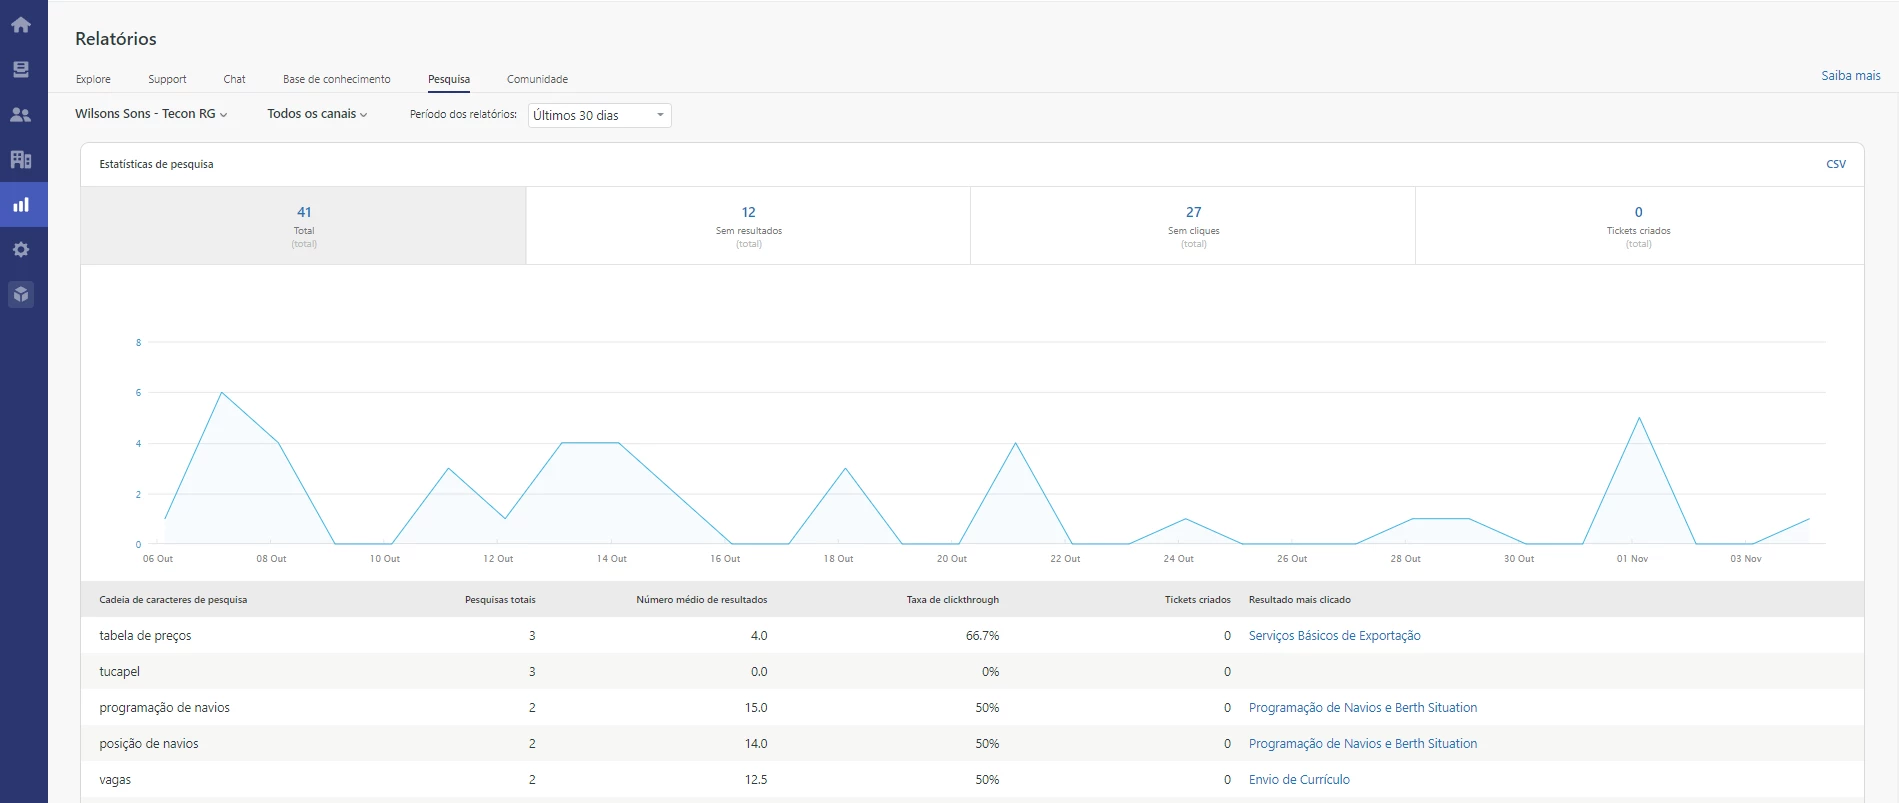Select the Pesquisa tab
This screenshot has width=1899, height=803.
point(449,79)
